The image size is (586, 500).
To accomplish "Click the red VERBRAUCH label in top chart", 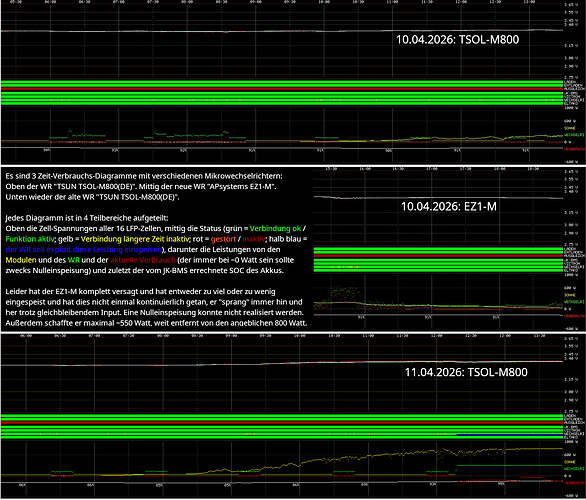I will click(574, 149).
